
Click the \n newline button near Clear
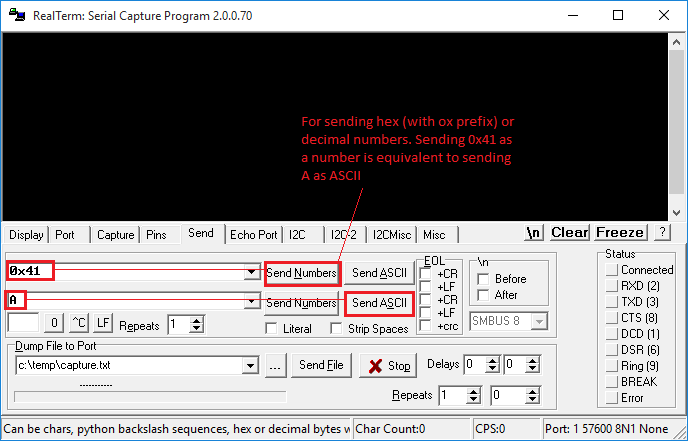[x=535, y=233]
